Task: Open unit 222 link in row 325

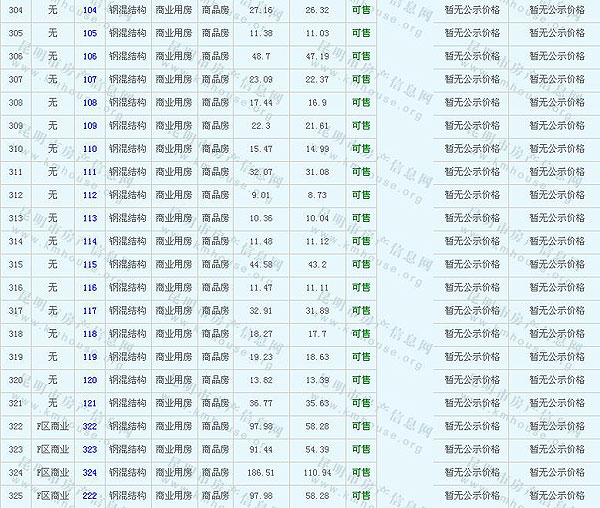Action: click(90, 496)
